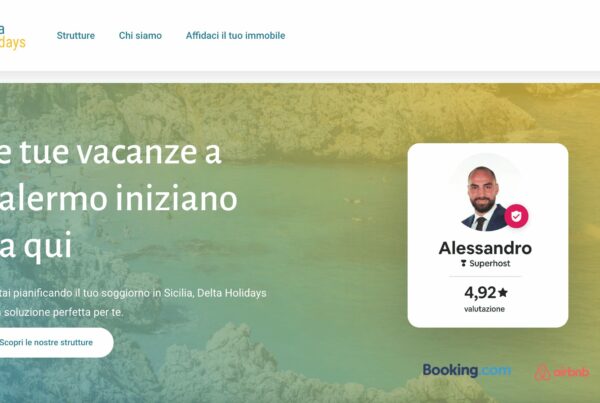This screenshot has width=600, height=403.
Task: Click the 'alermo iniziano' headline line
Action: click(118, 199)
